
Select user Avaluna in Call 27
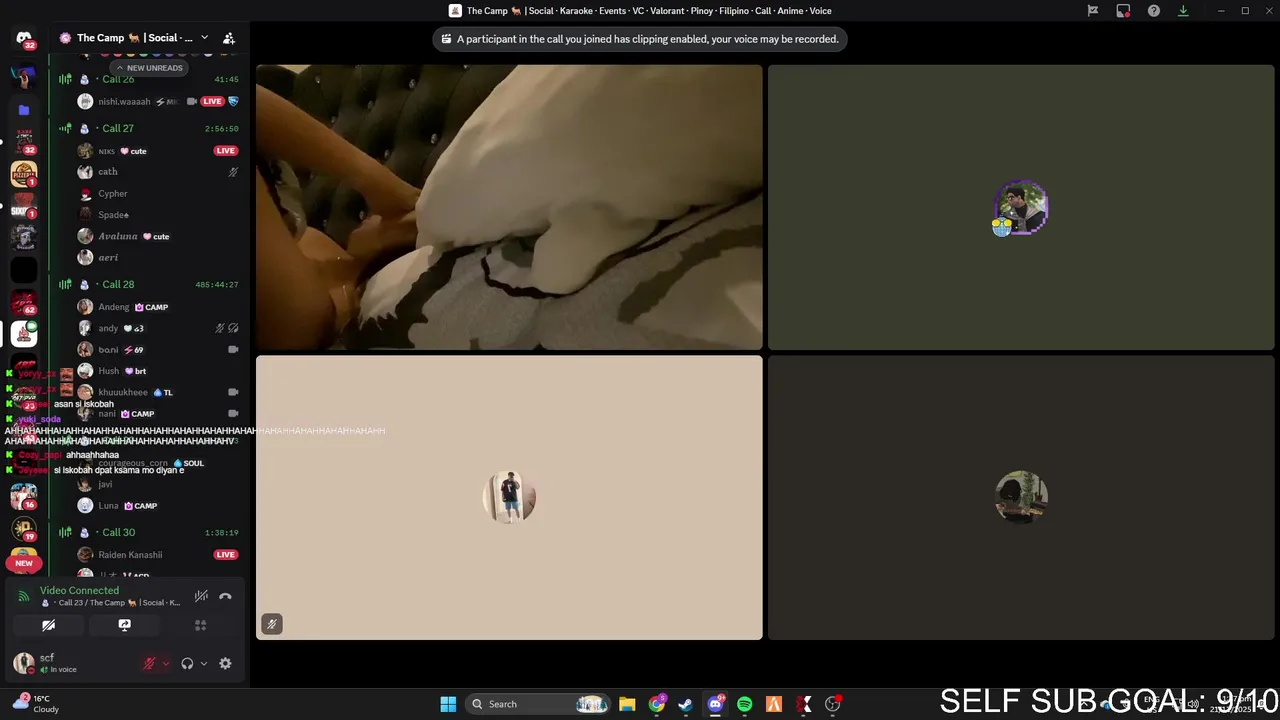(118, 236)
